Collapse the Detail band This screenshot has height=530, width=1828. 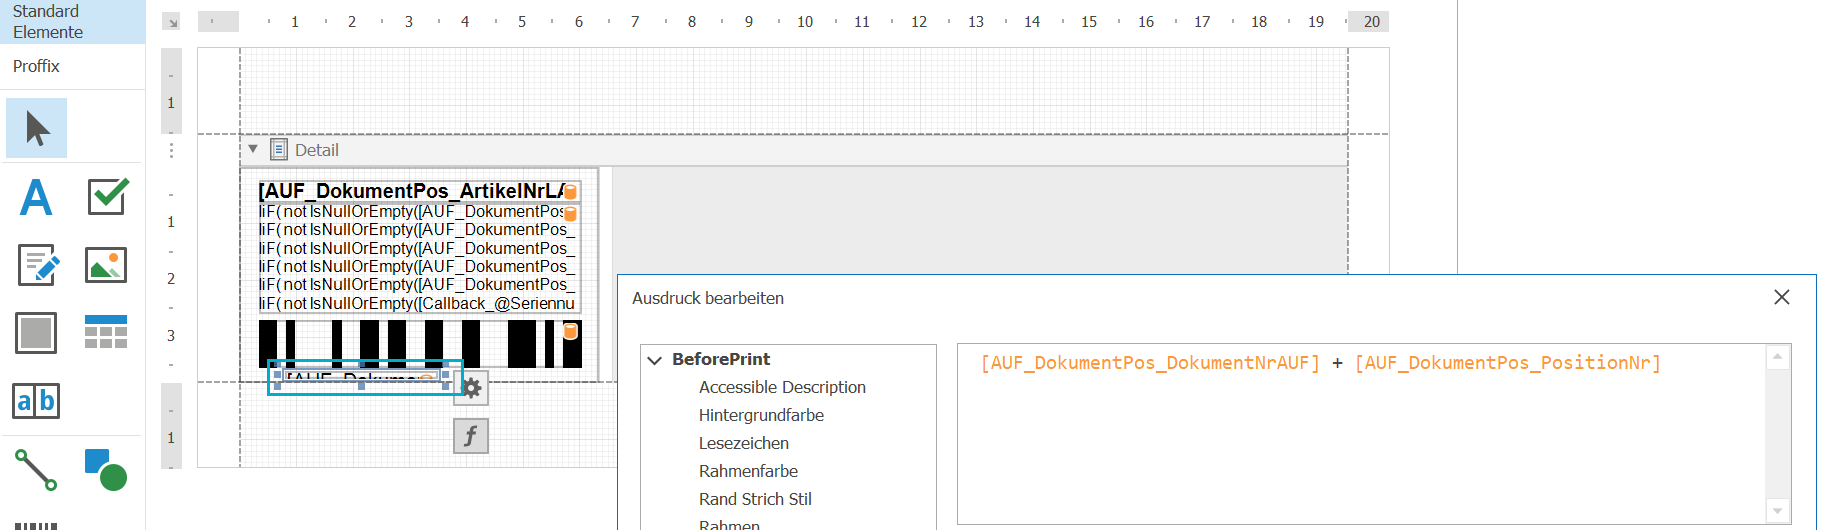[253, 149]
